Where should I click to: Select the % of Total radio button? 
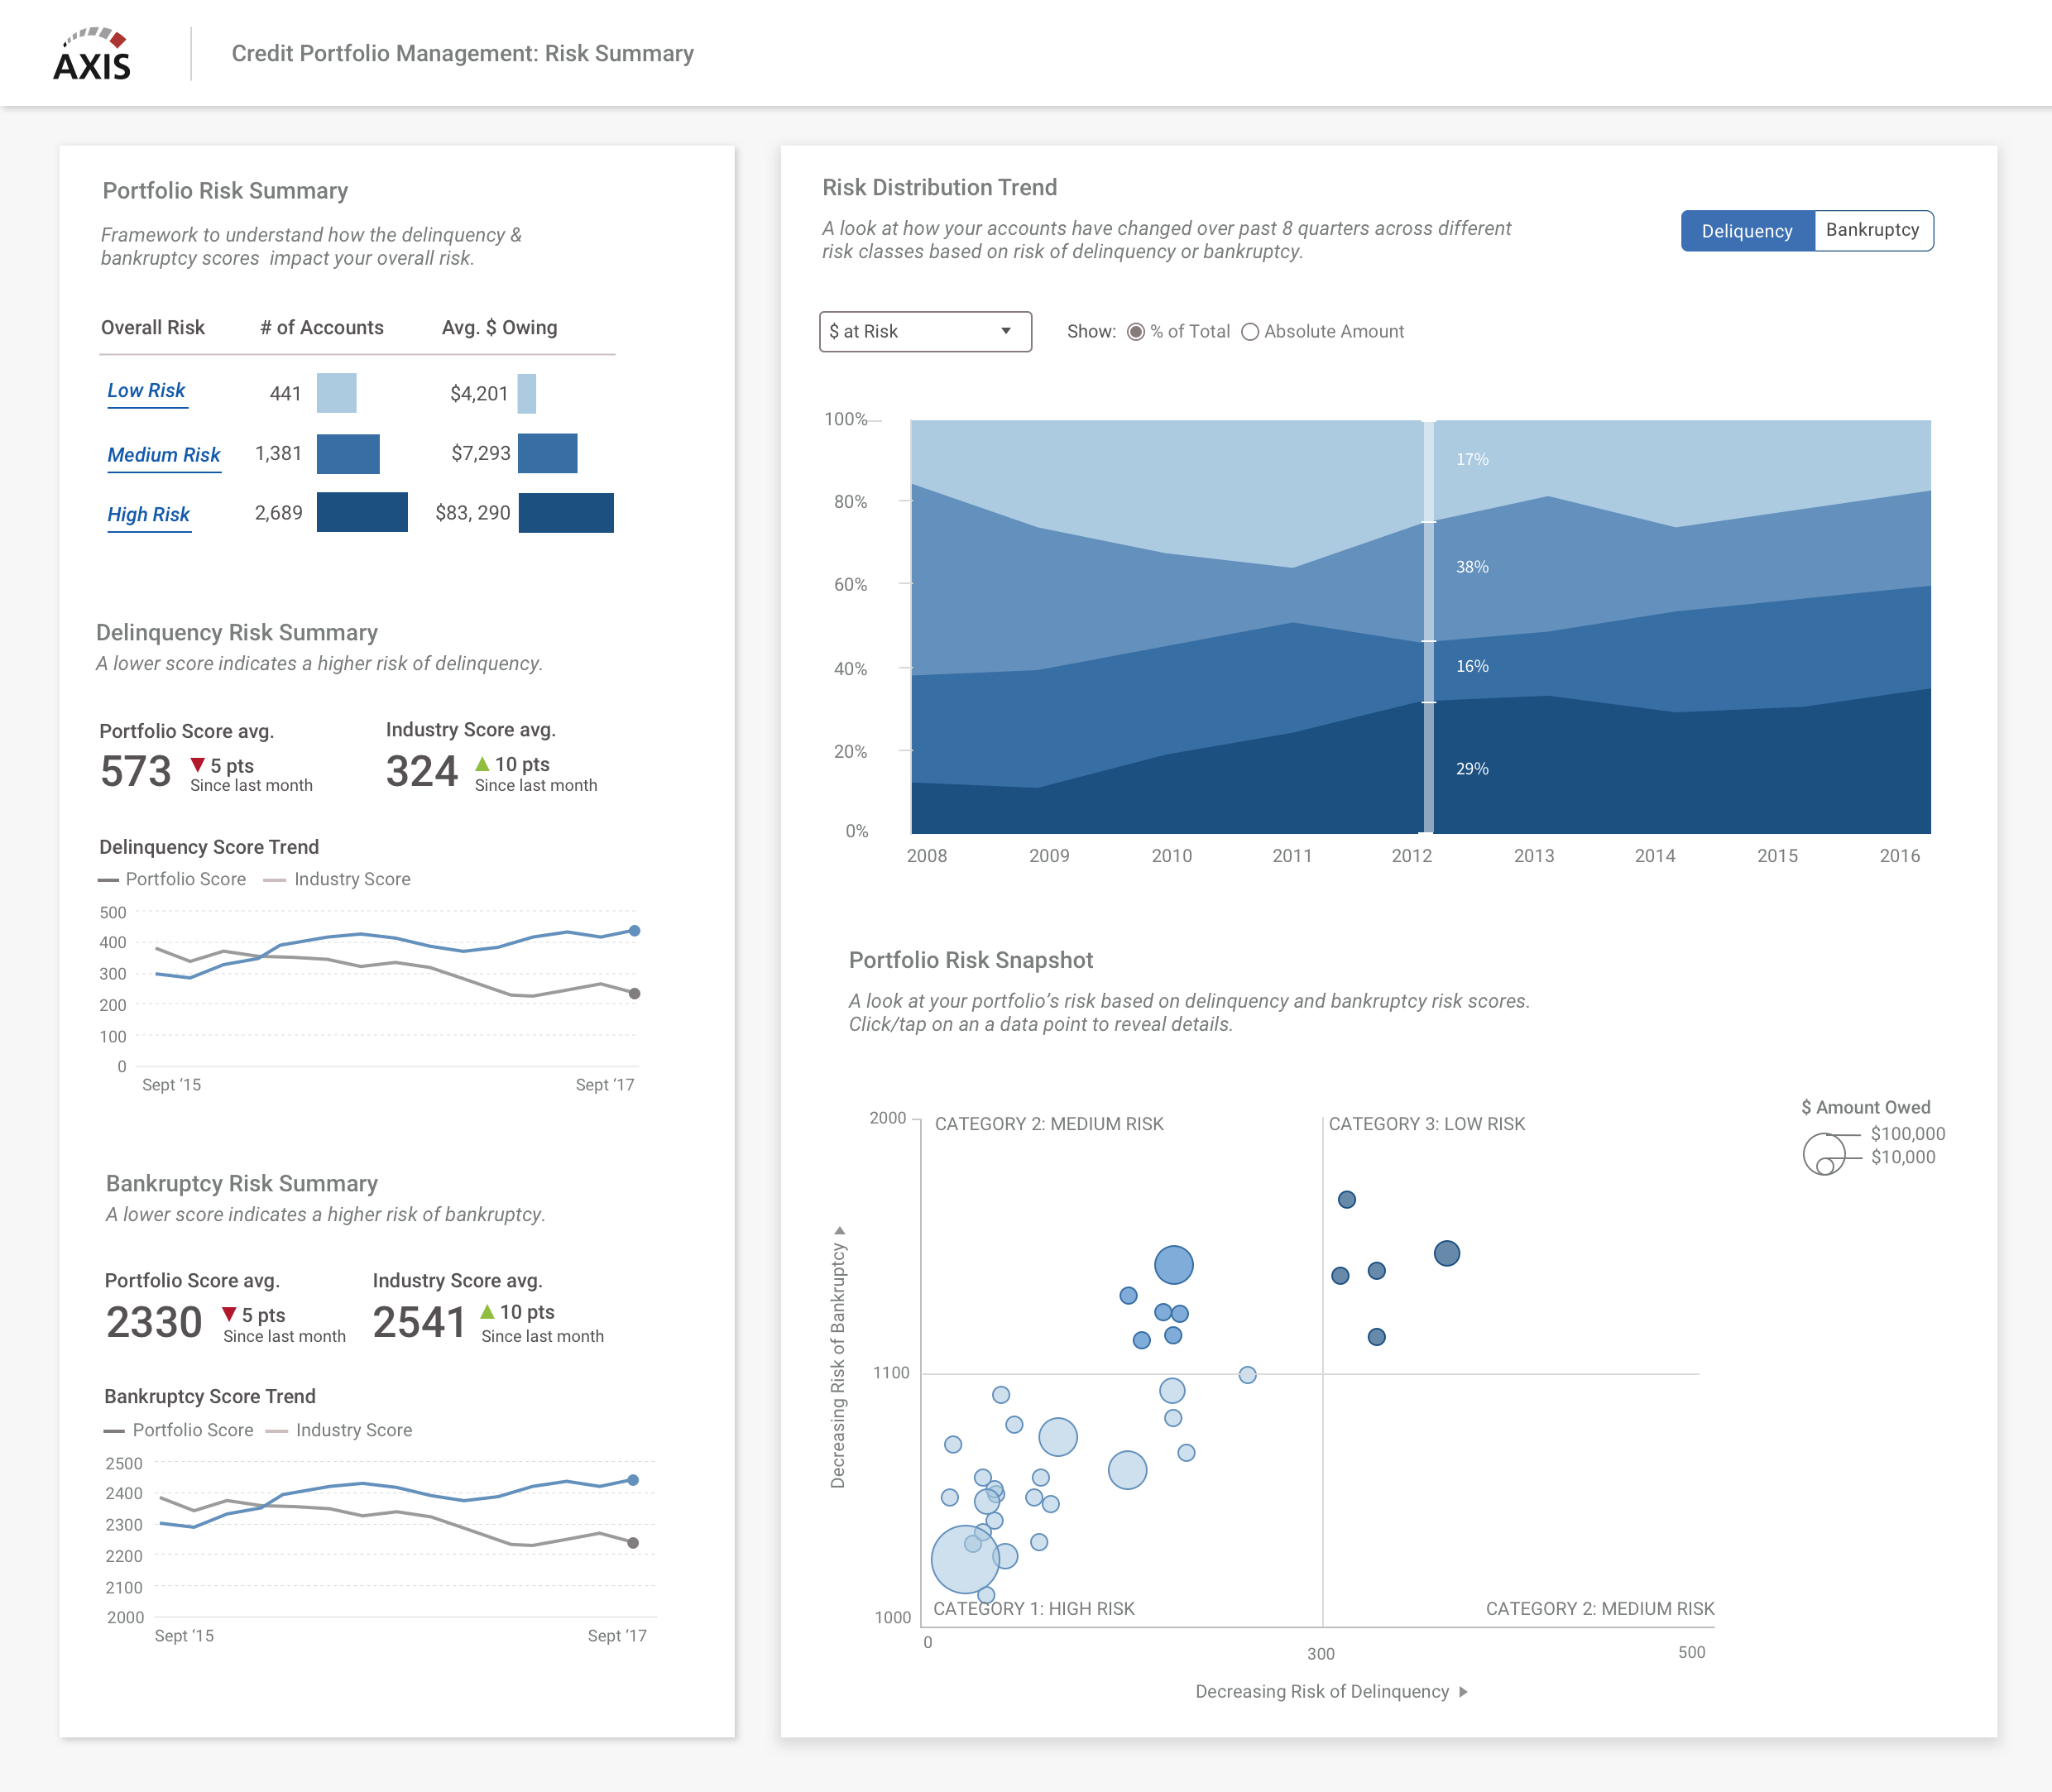coord(1136,331)
